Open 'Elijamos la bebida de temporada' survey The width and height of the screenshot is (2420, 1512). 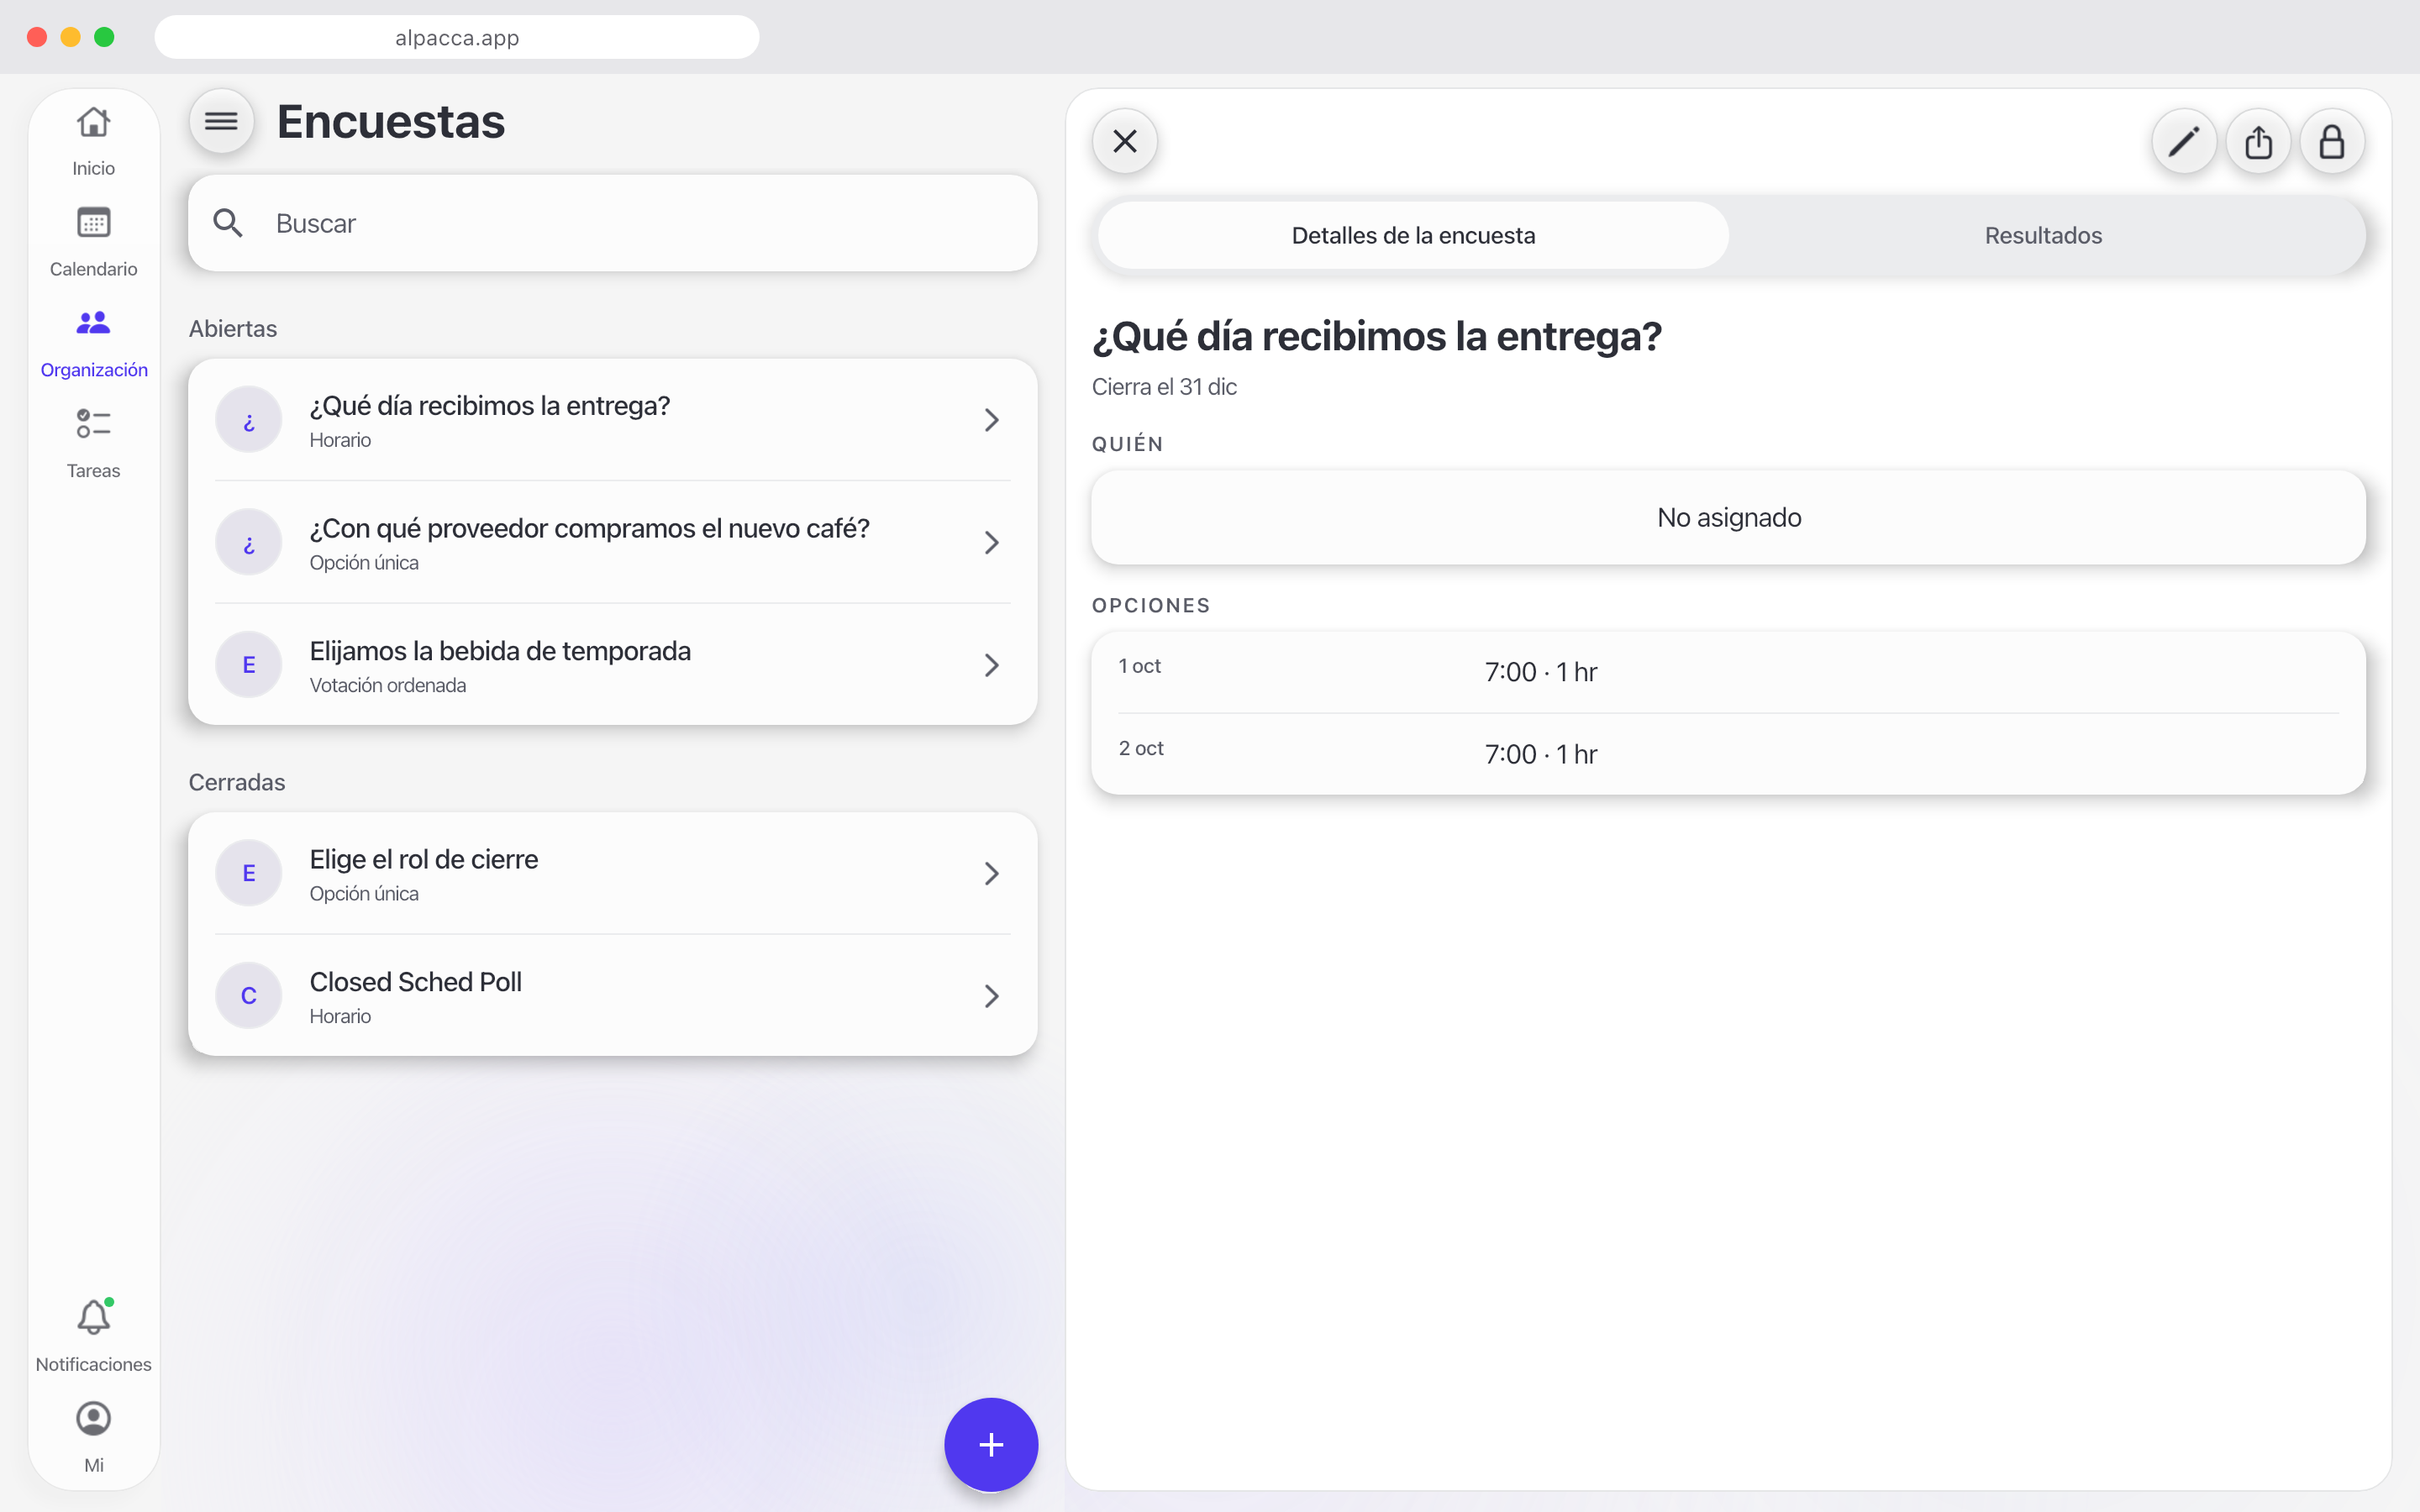pos(613,665)
